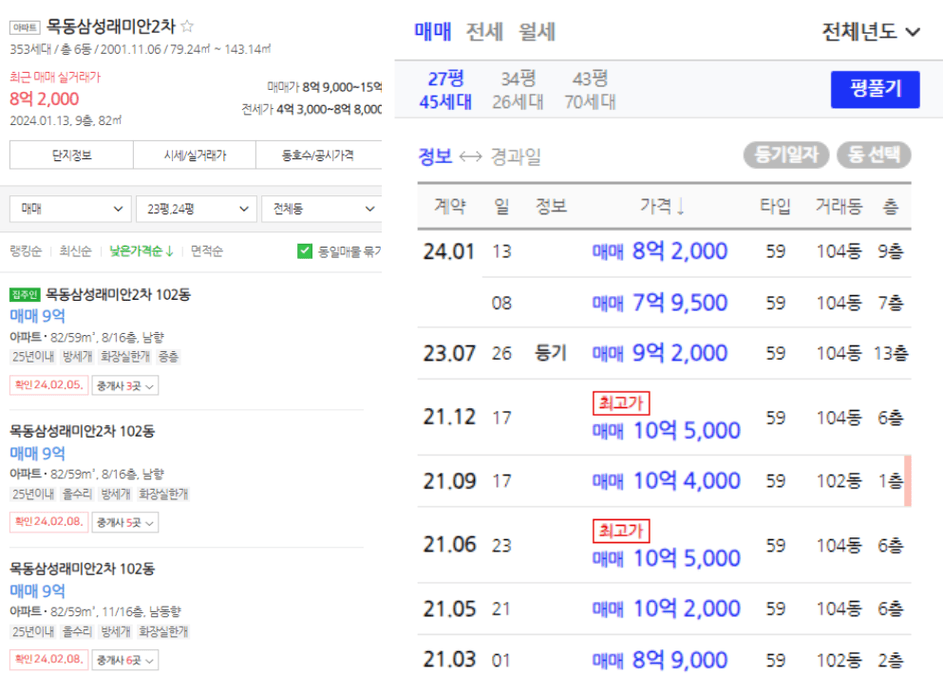
Task: Expand the 전체년도 year selector
Action: coord(871,31)
